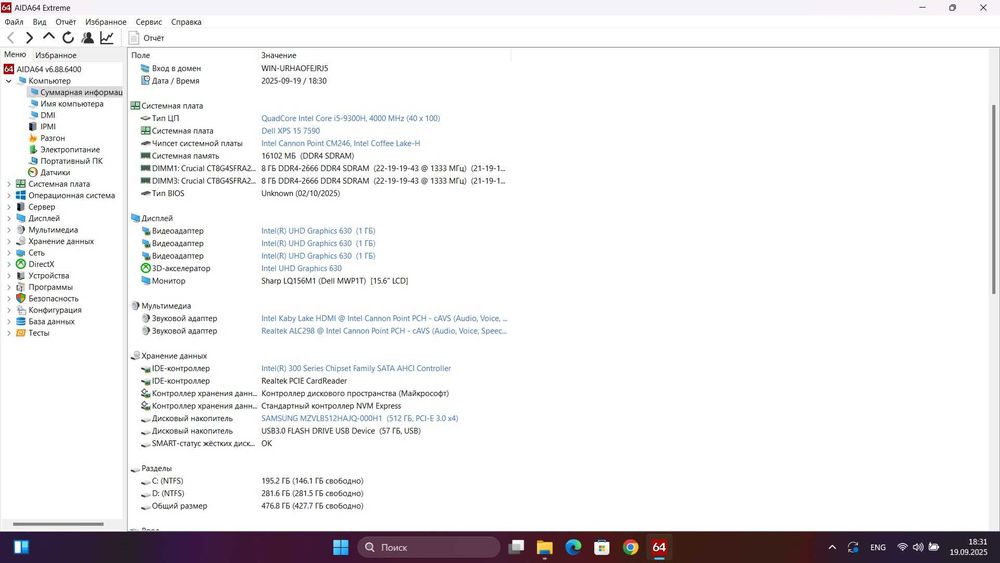Click the horizontal scrollbar of the tree panel
The height and width of the screenshot is (563, 1000).
pyautogui.click(x=58, y=524)
